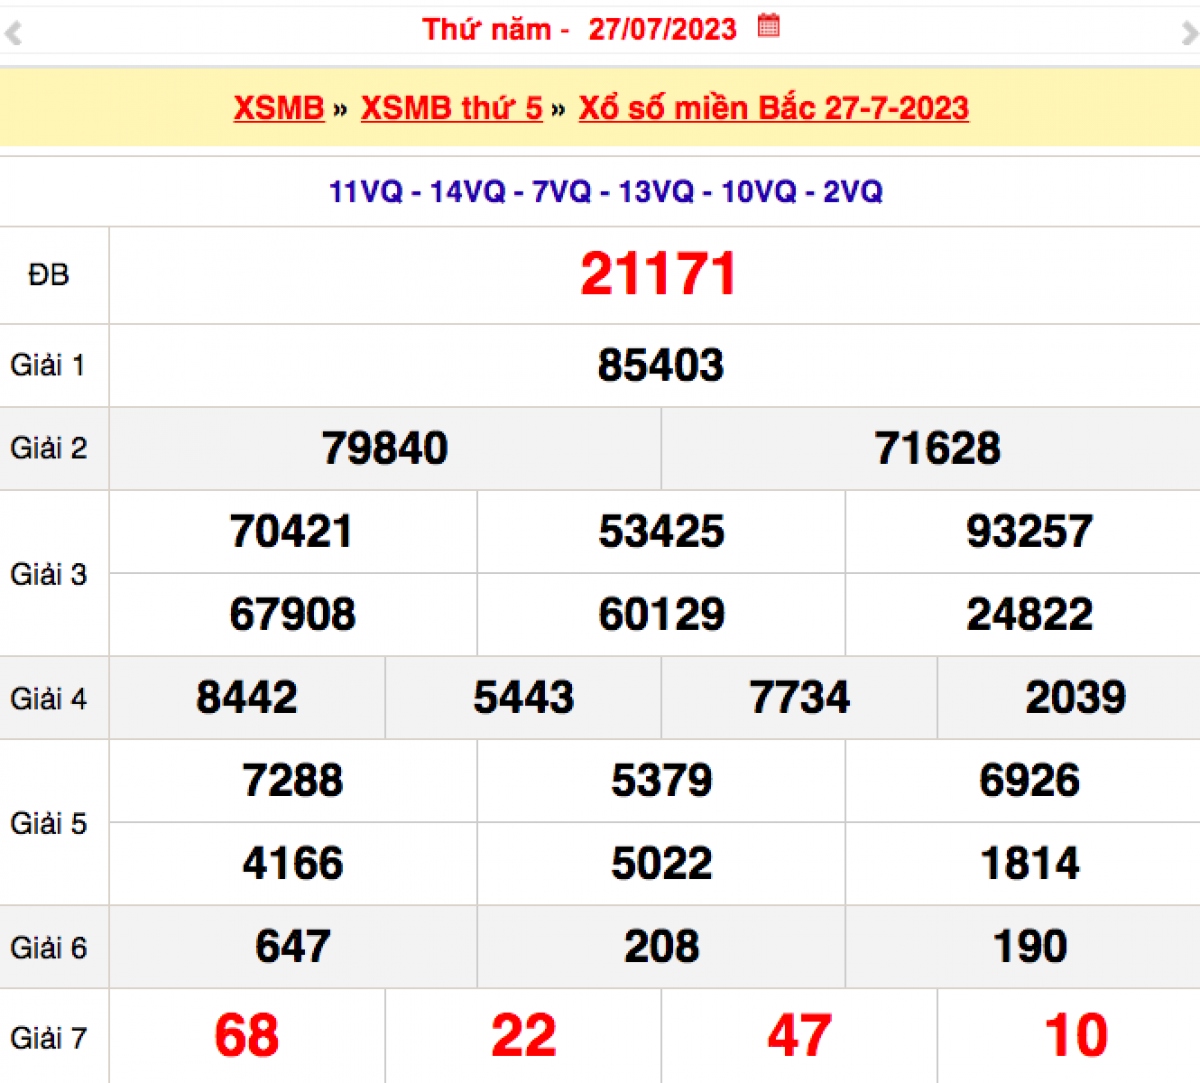Click third prize number 53425
The image size is (1200, 1083).
click(661, 531)
